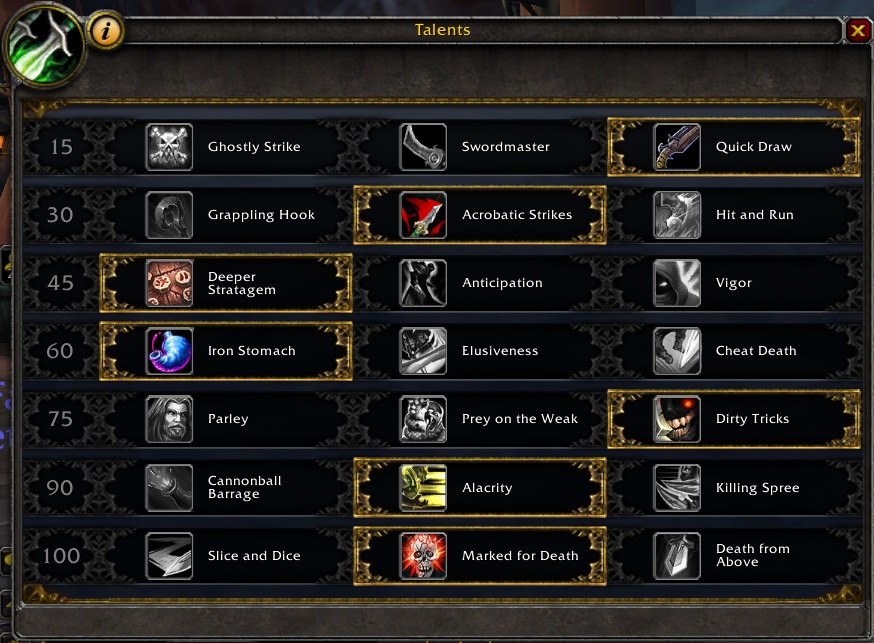This screenshot has width=874, height=643.
Task: Select the Parley bearded face icon
Action: pos(169,419)
